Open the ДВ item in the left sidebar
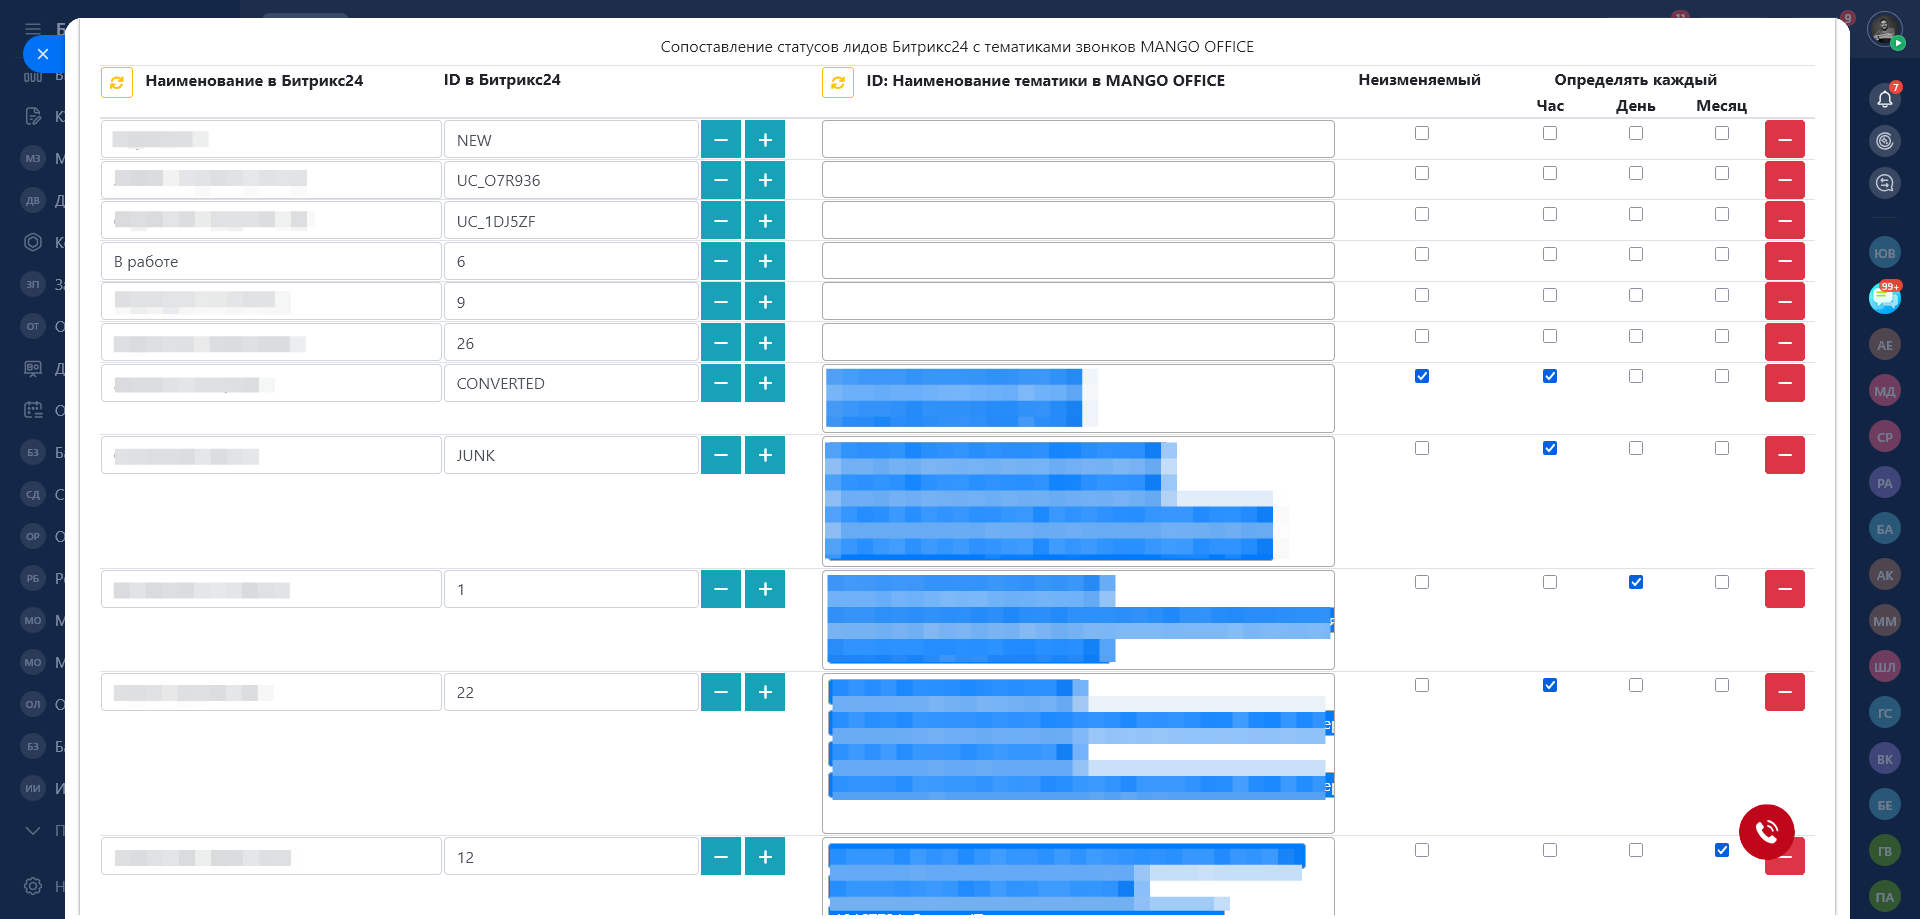 pyautogui.click(x=33, y=200)
